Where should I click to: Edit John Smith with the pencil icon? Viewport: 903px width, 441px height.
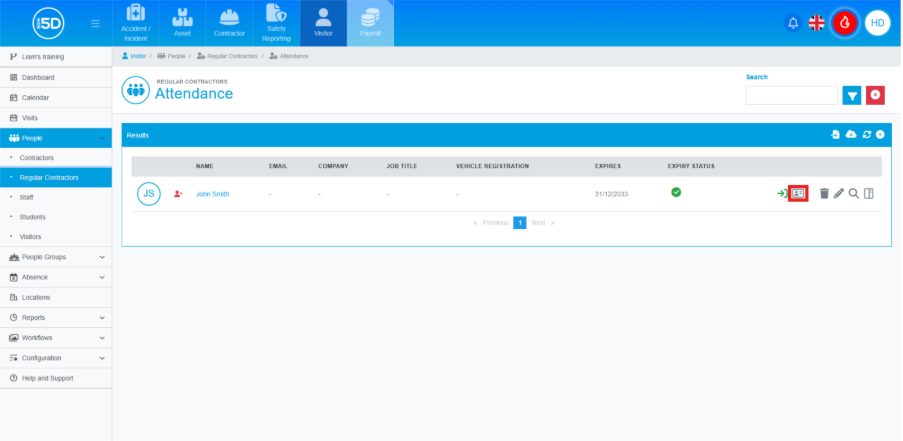[x=839, y=193]
